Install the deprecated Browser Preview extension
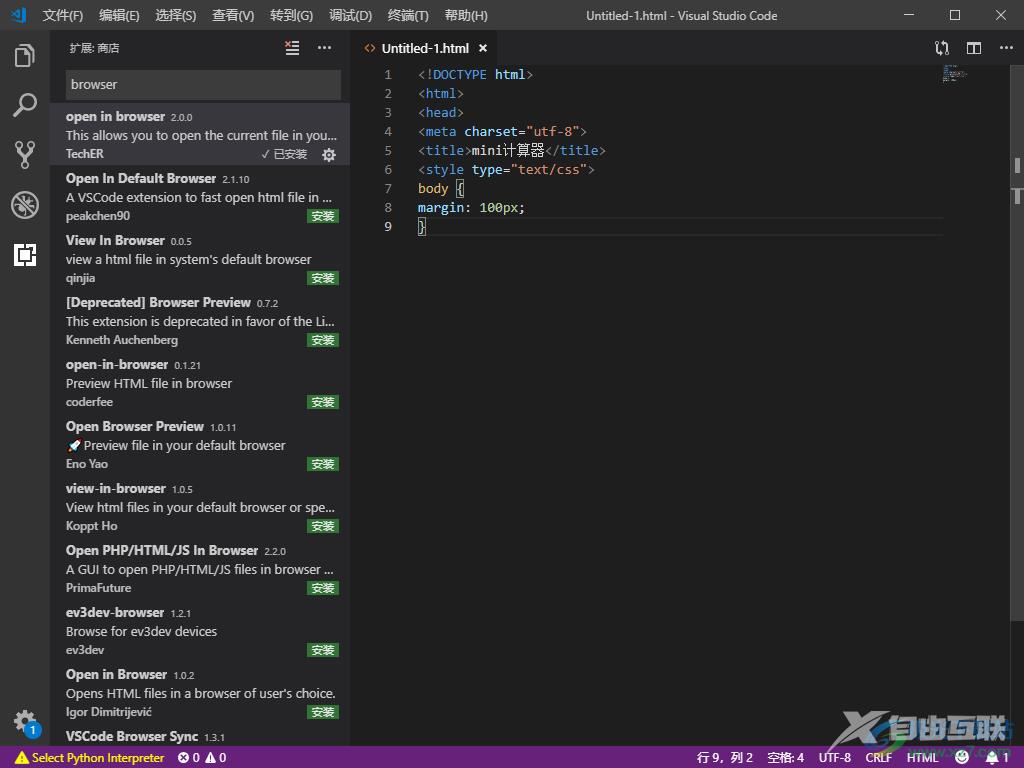The image size is (1024, 768). (x=323, y=340)
